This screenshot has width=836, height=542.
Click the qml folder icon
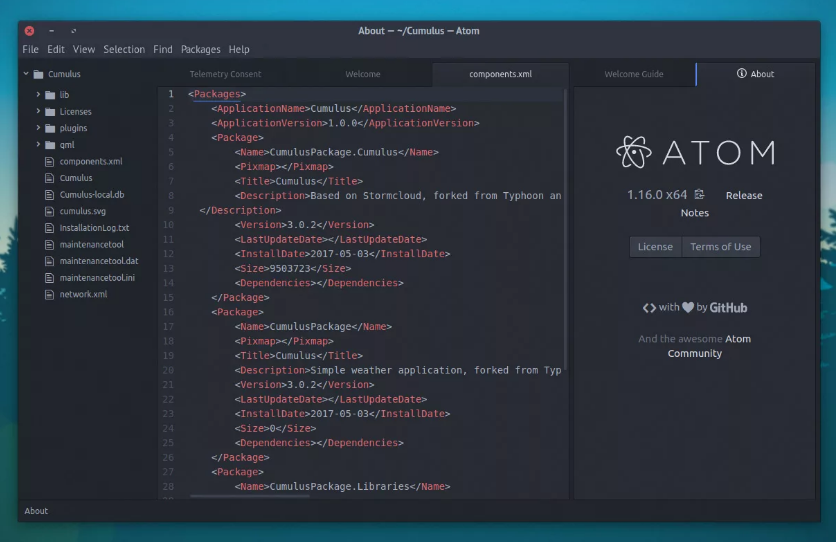click(50, 145)
